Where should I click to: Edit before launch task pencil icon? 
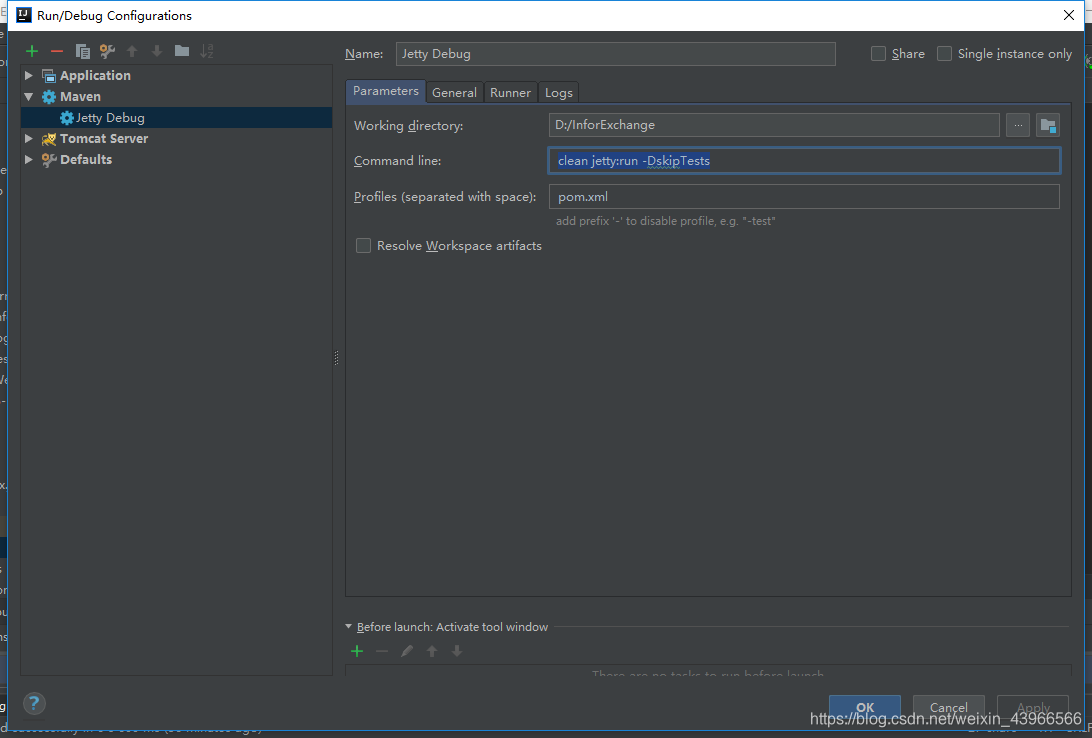point(407,651)
